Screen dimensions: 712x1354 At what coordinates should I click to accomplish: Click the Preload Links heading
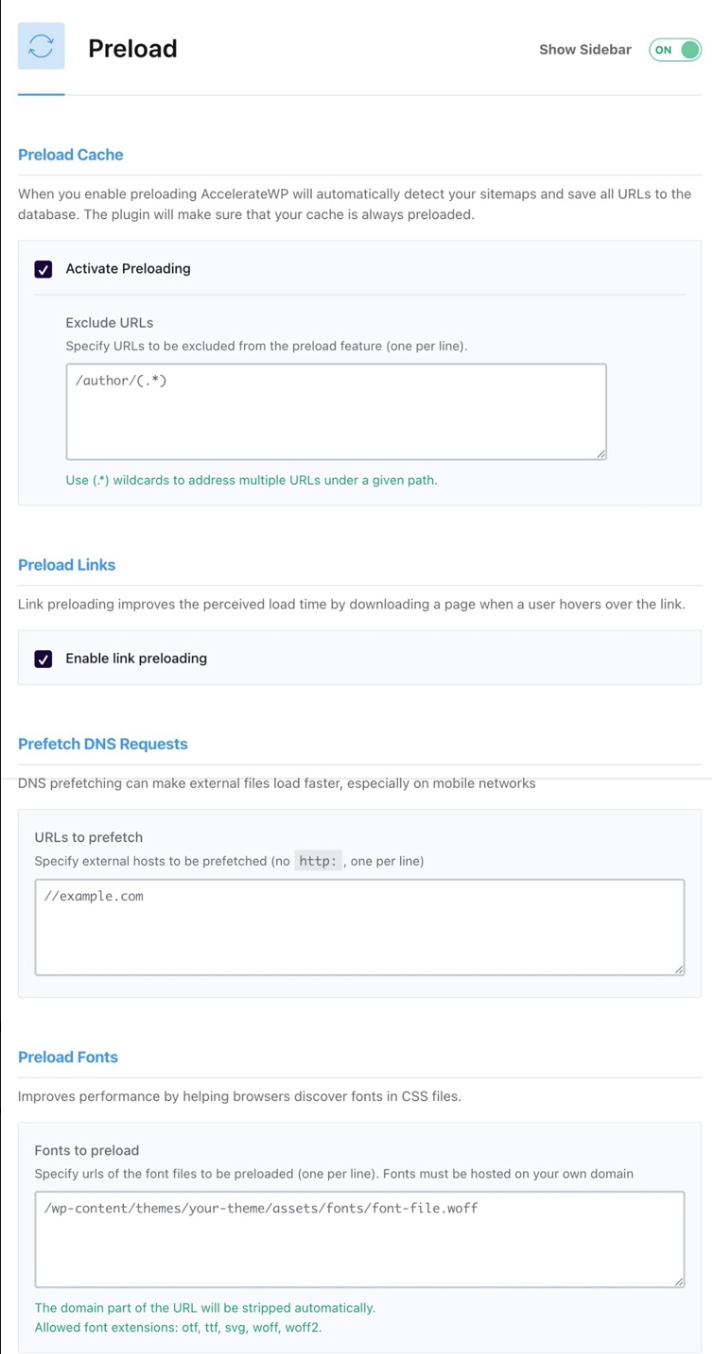coord(67,564)
